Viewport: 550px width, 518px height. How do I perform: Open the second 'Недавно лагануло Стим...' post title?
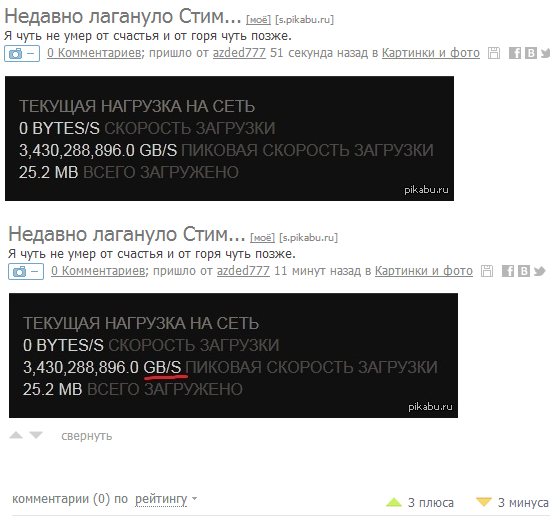coord(127,234)
